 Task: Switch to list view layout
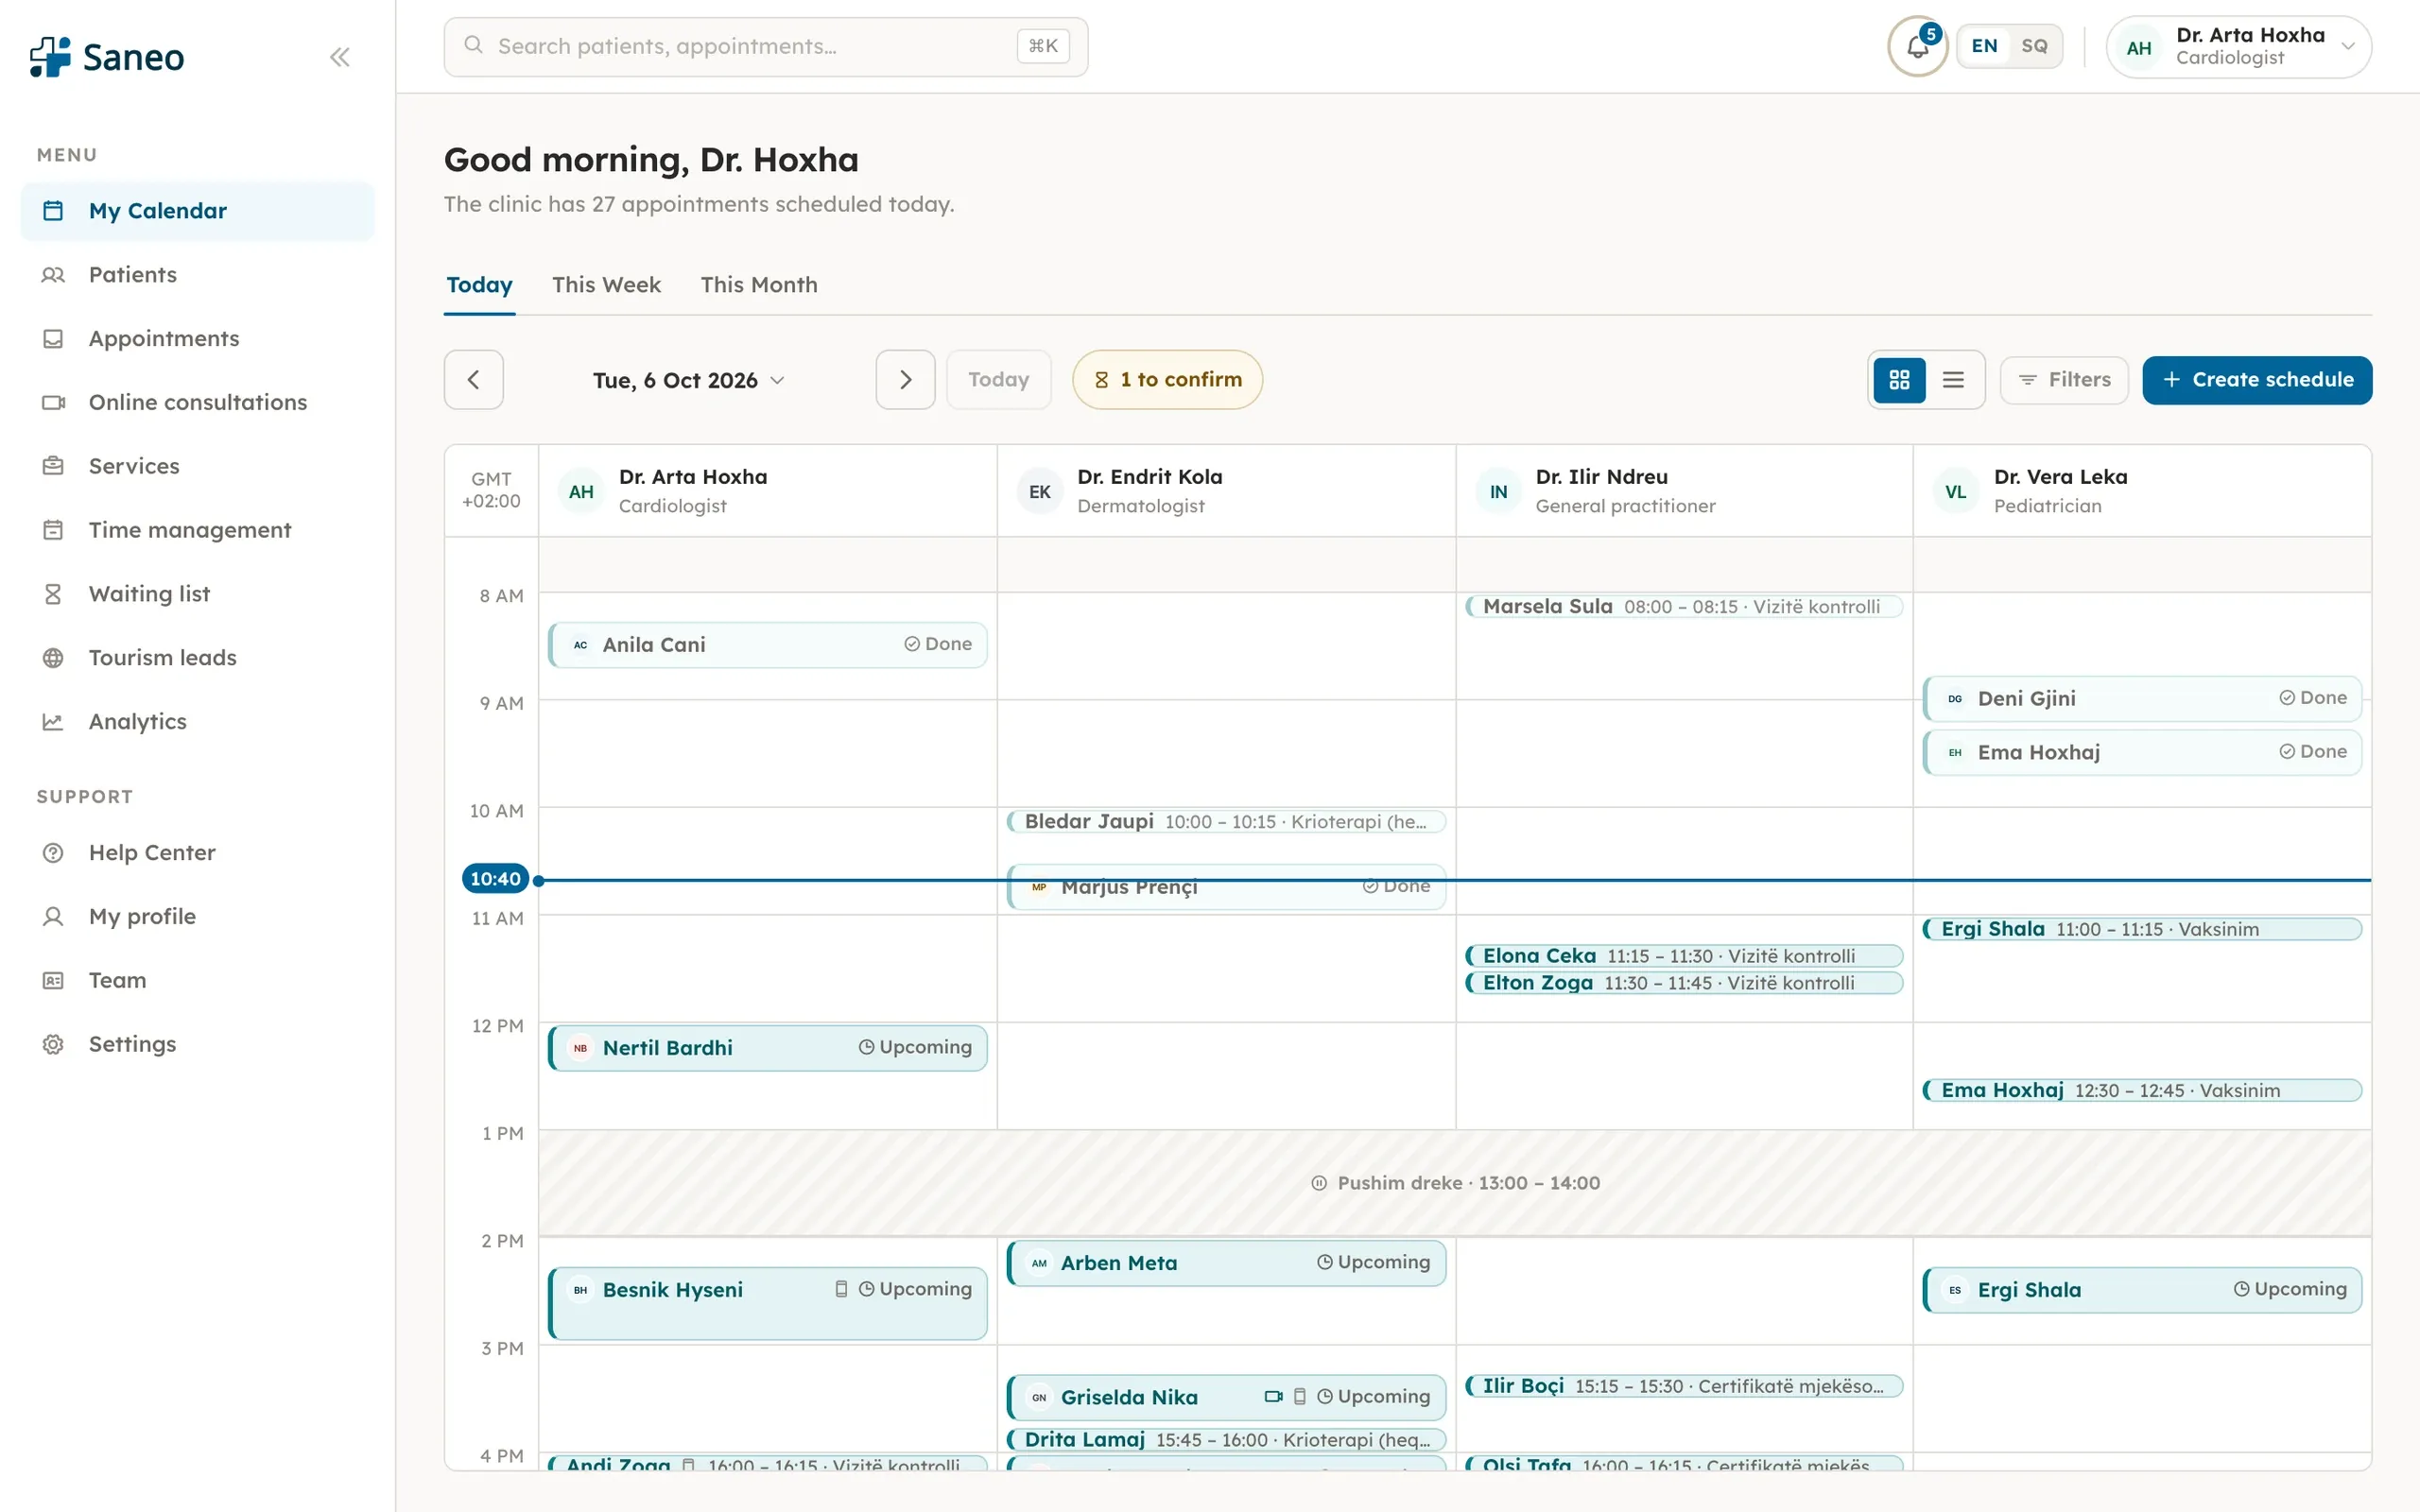coord(1953,380)
